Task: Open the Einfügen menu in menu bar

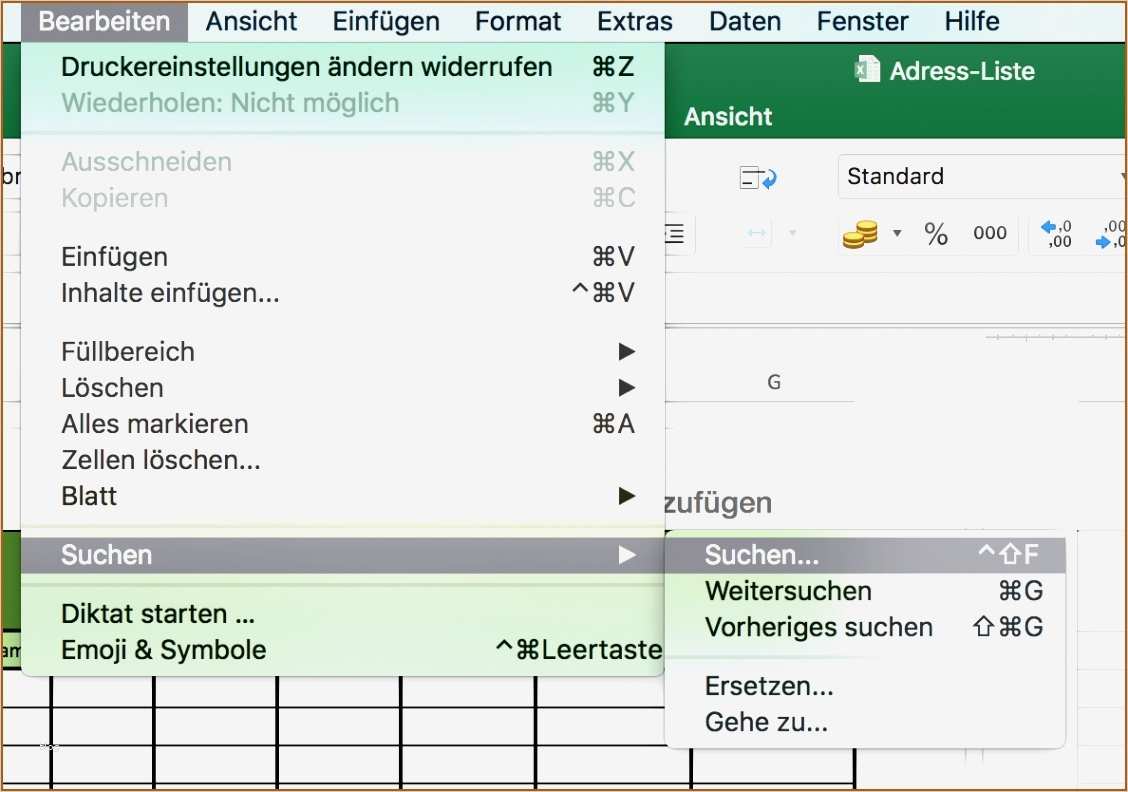Action: click(386, 22)
